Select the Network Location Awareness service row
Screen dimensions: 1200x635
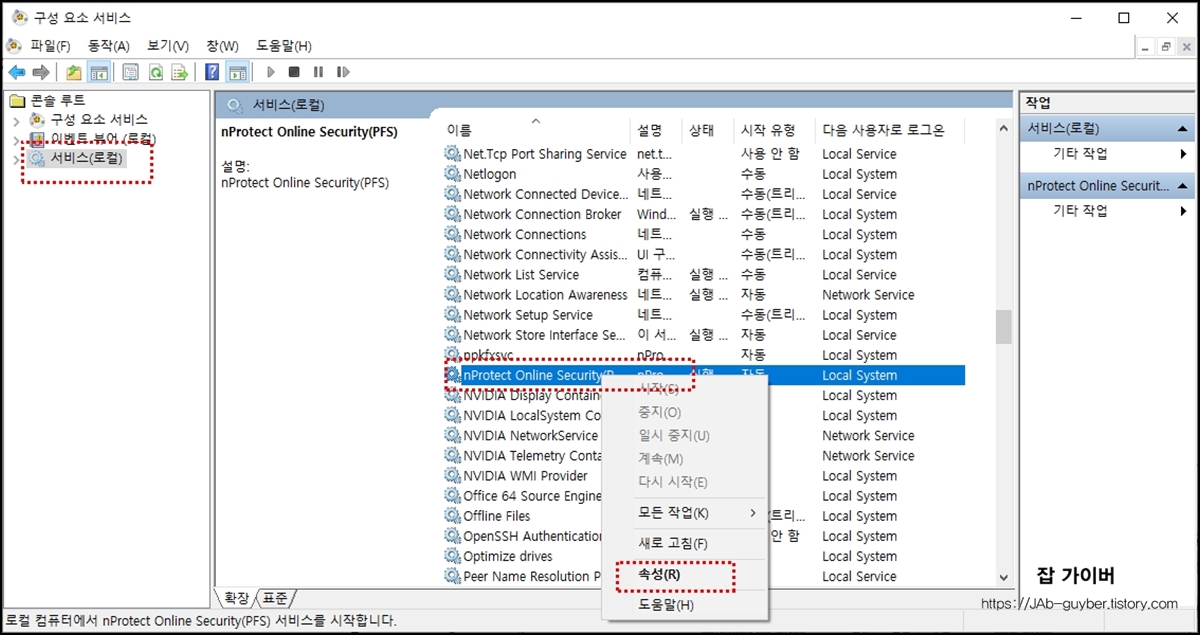[704, 295]
